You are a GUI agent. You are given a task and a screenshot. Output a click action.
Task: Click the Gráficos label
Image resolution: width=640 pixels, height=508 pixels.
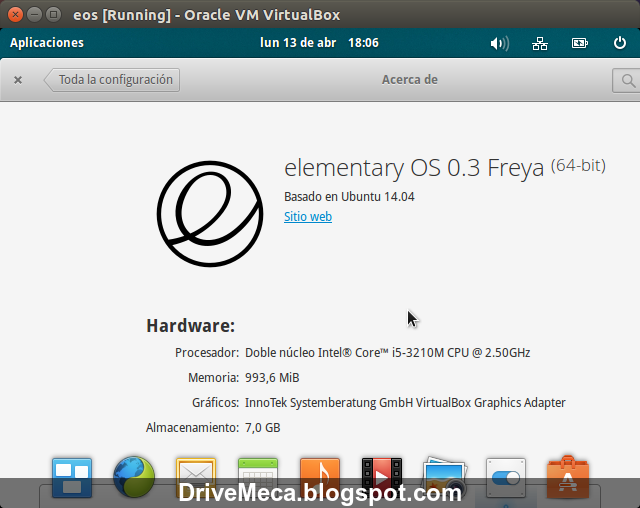pyautogui.click(x=216, y=403)
